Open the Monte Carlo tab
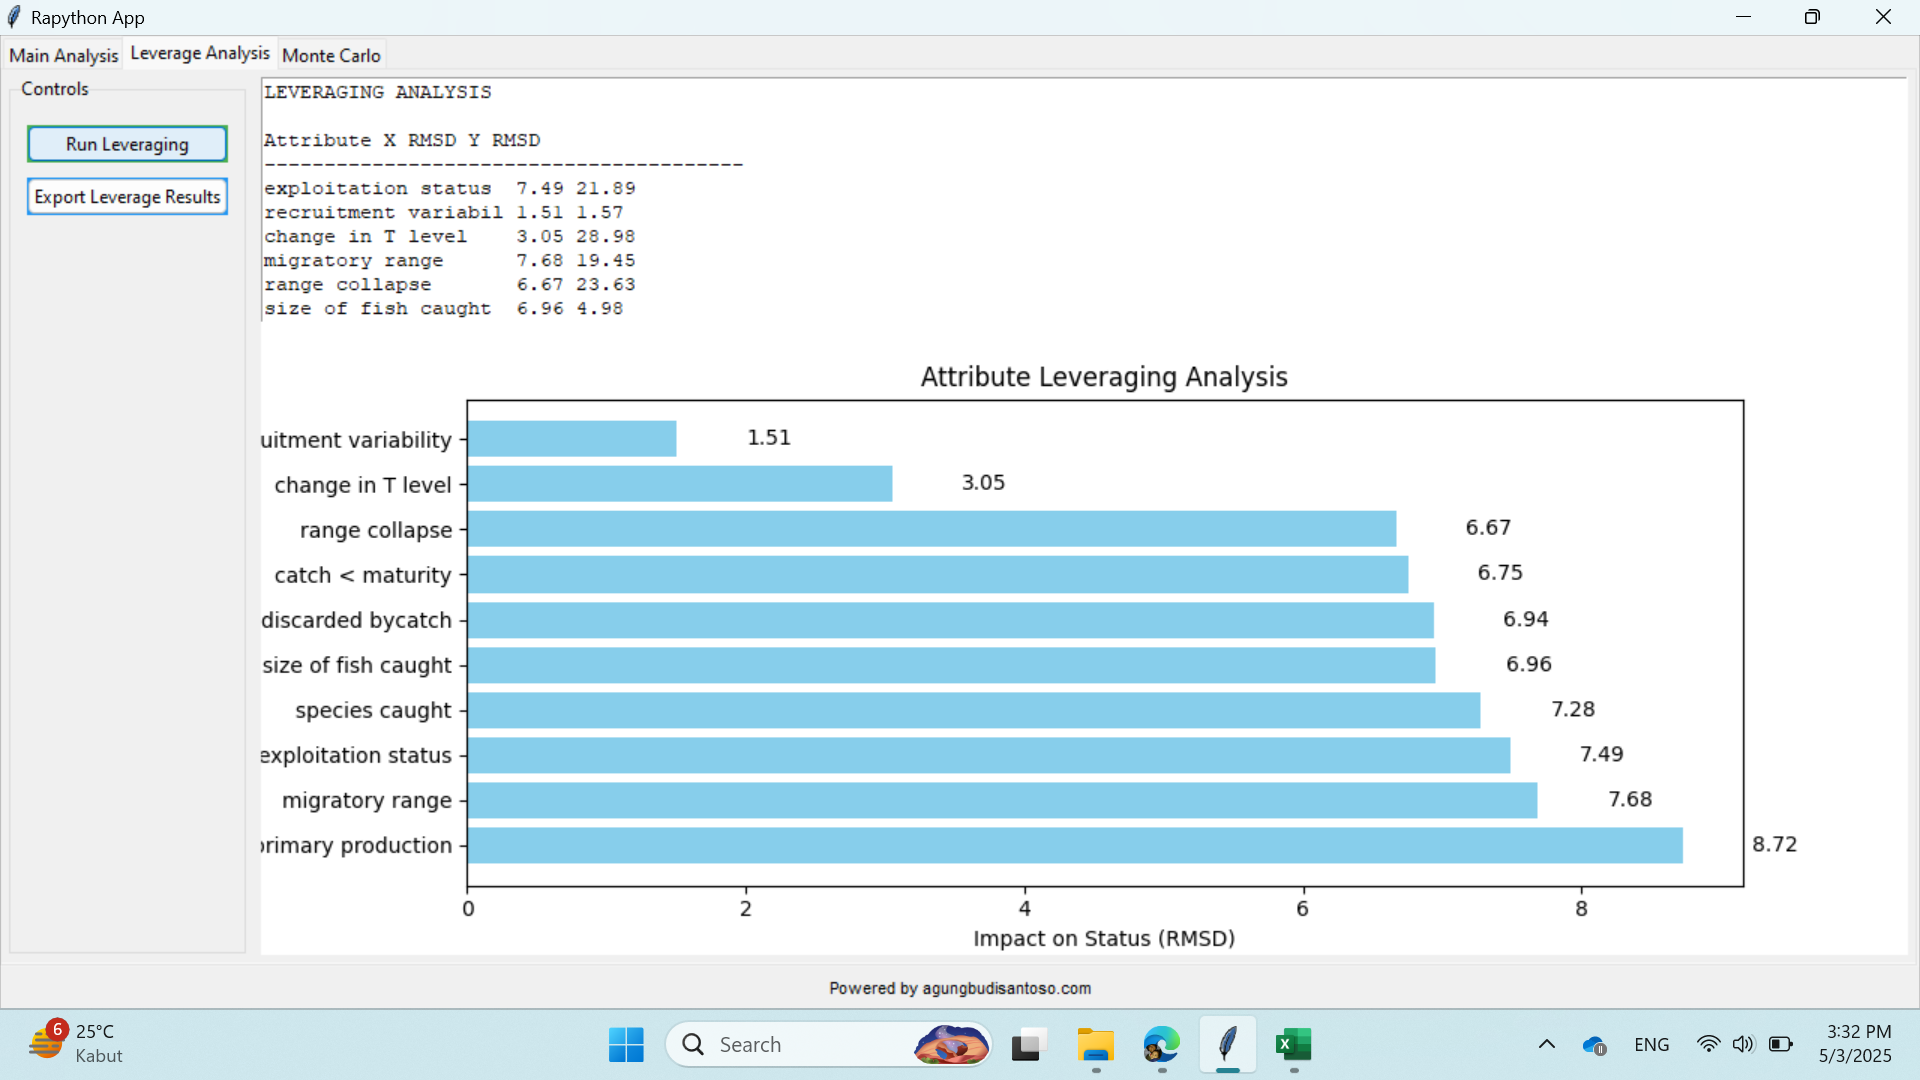 click(331, 56)
